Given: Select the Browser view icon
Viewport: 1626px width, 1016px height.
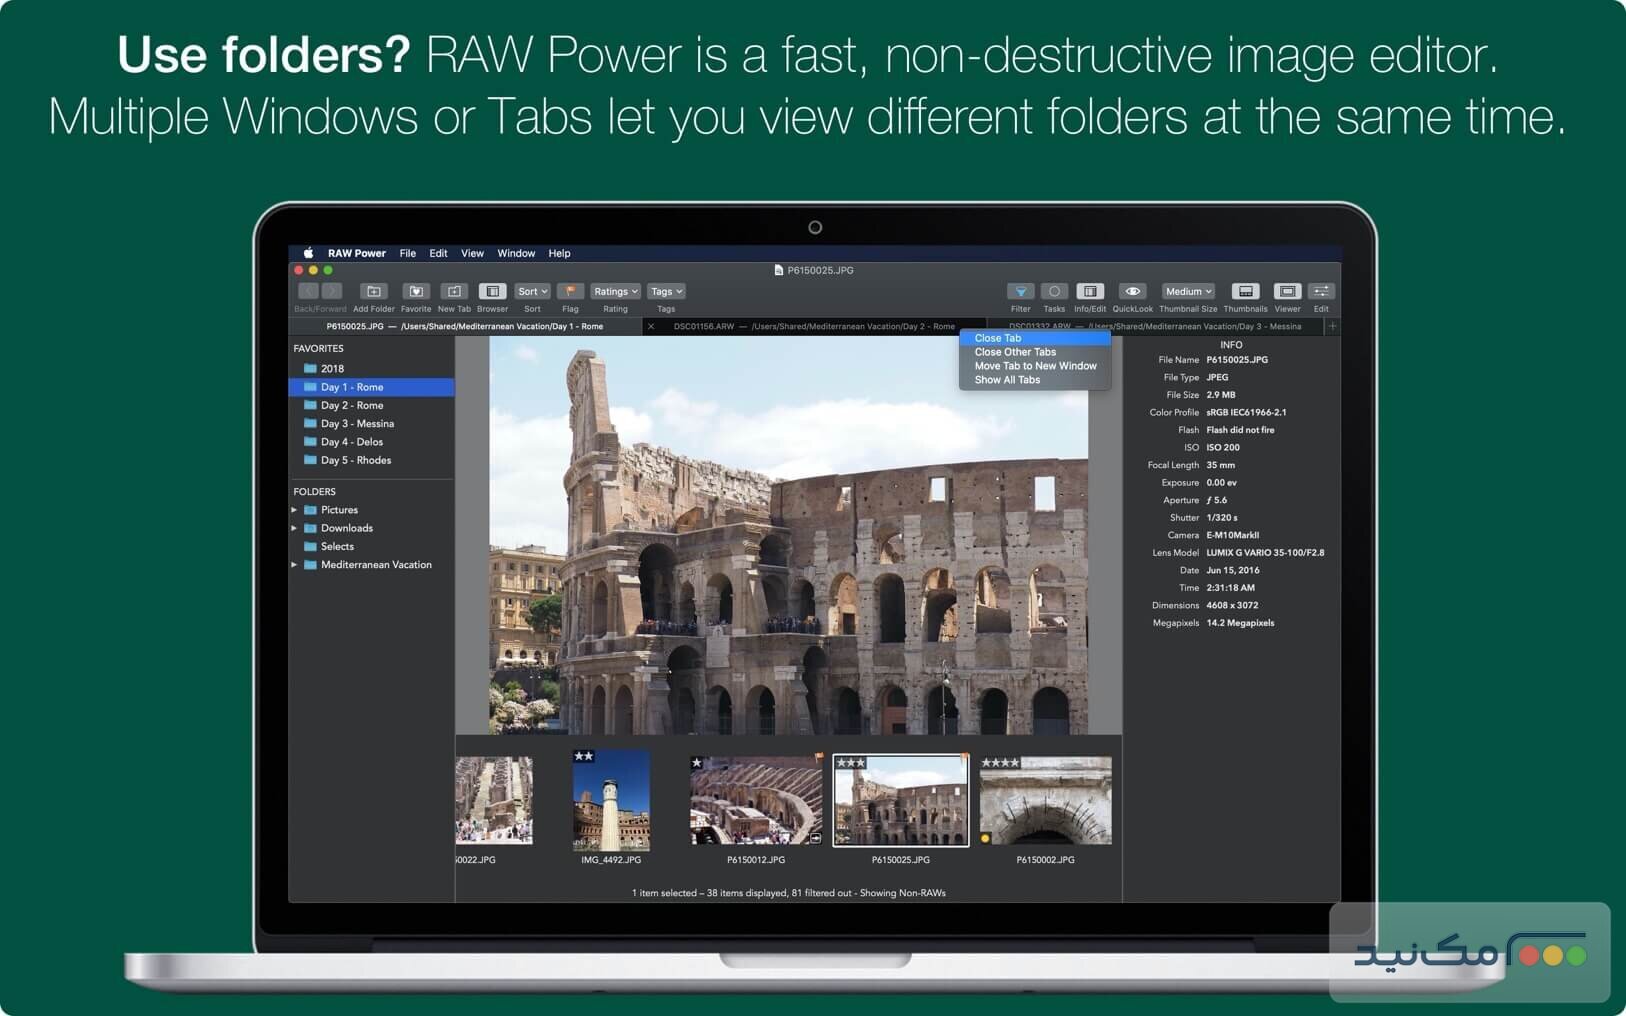Looking at the screenshot, I should (x=492, y=292).
